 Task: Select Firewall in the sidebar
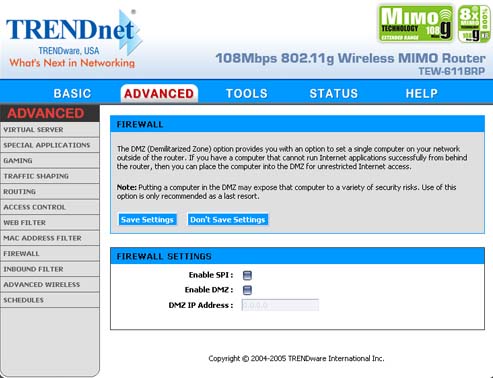[50, 254]
